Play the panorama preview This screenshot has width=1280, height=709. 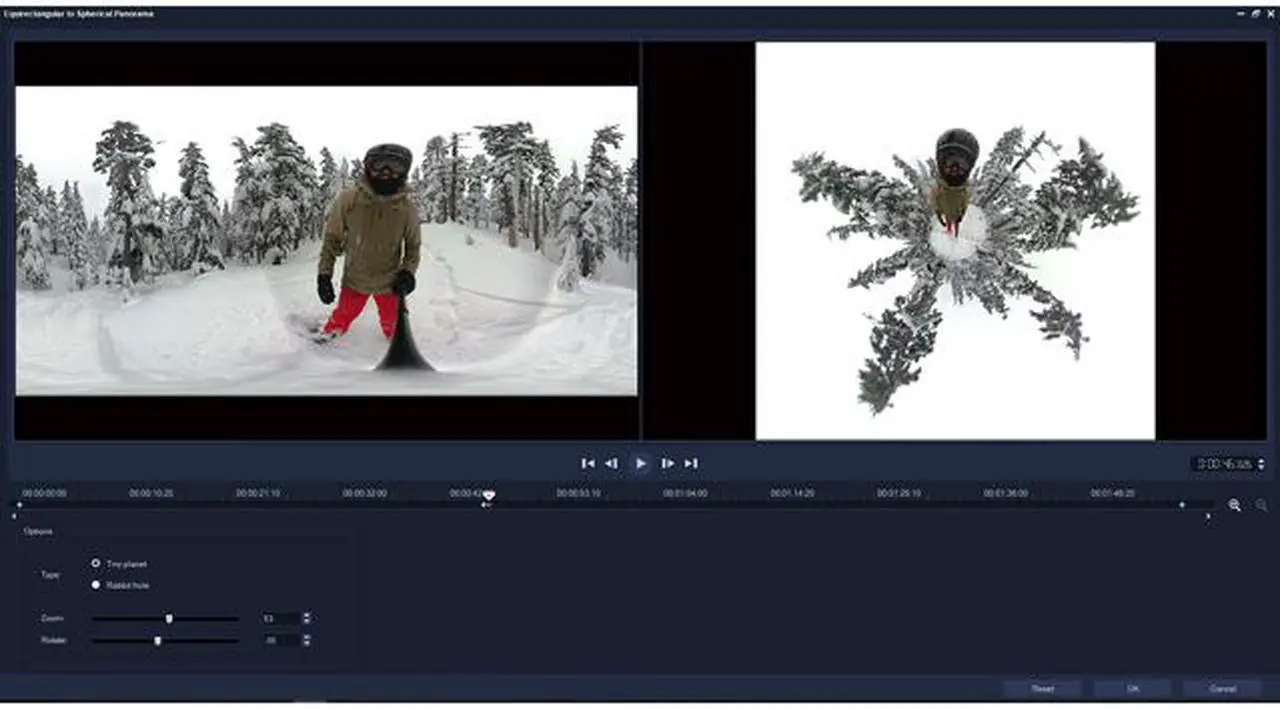tap(641, 463)
